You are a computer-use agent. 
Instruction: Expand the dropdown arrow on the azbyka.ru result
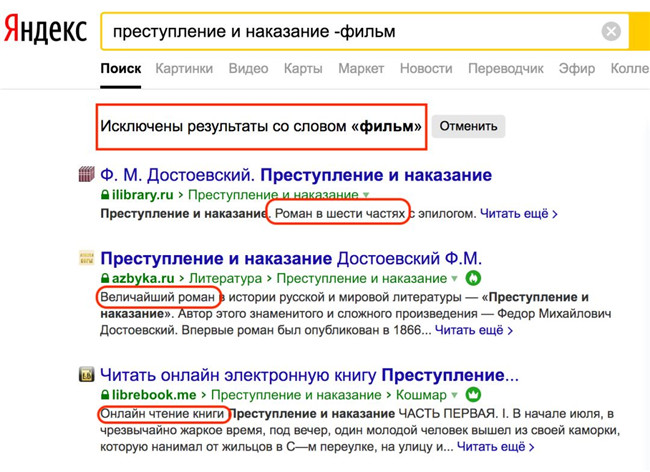tap(454, 278)
